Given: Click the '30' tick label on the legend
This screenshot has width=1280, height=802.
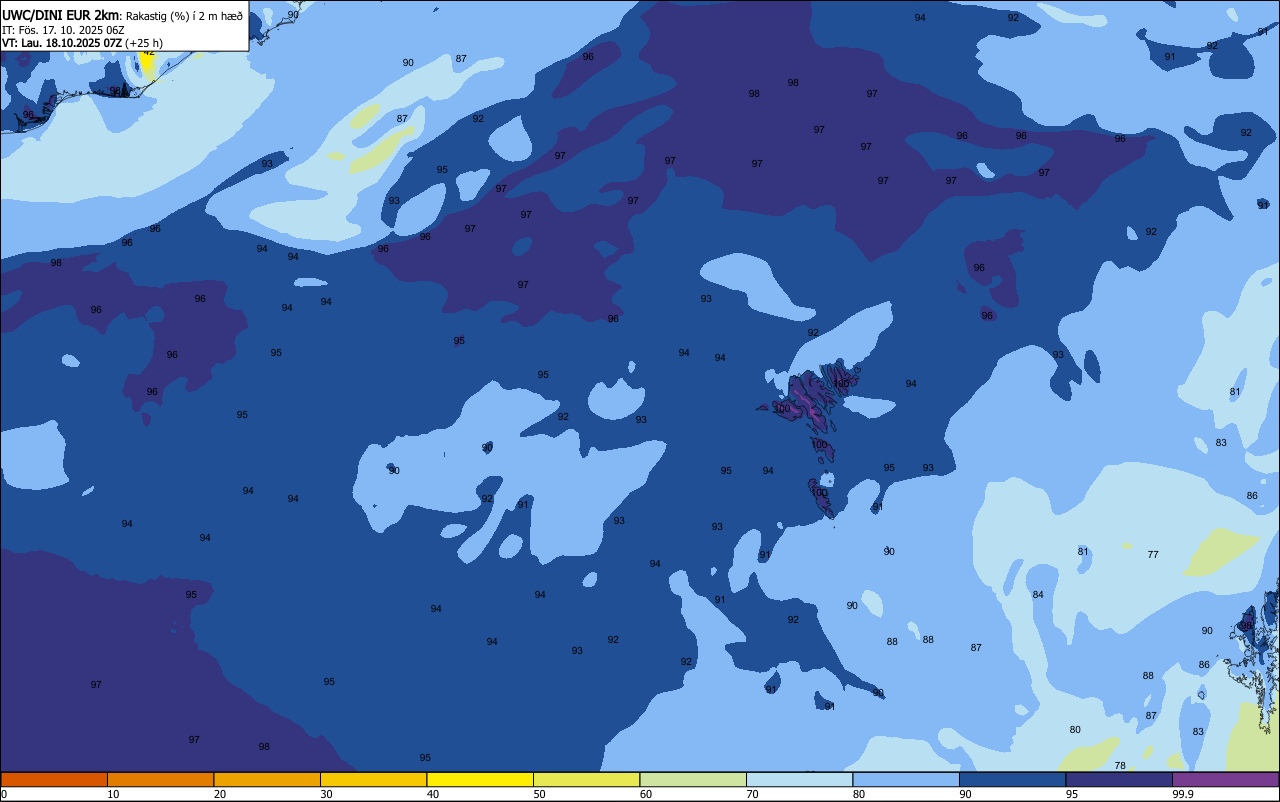Looking at the screenshot, I should [326, 794].
